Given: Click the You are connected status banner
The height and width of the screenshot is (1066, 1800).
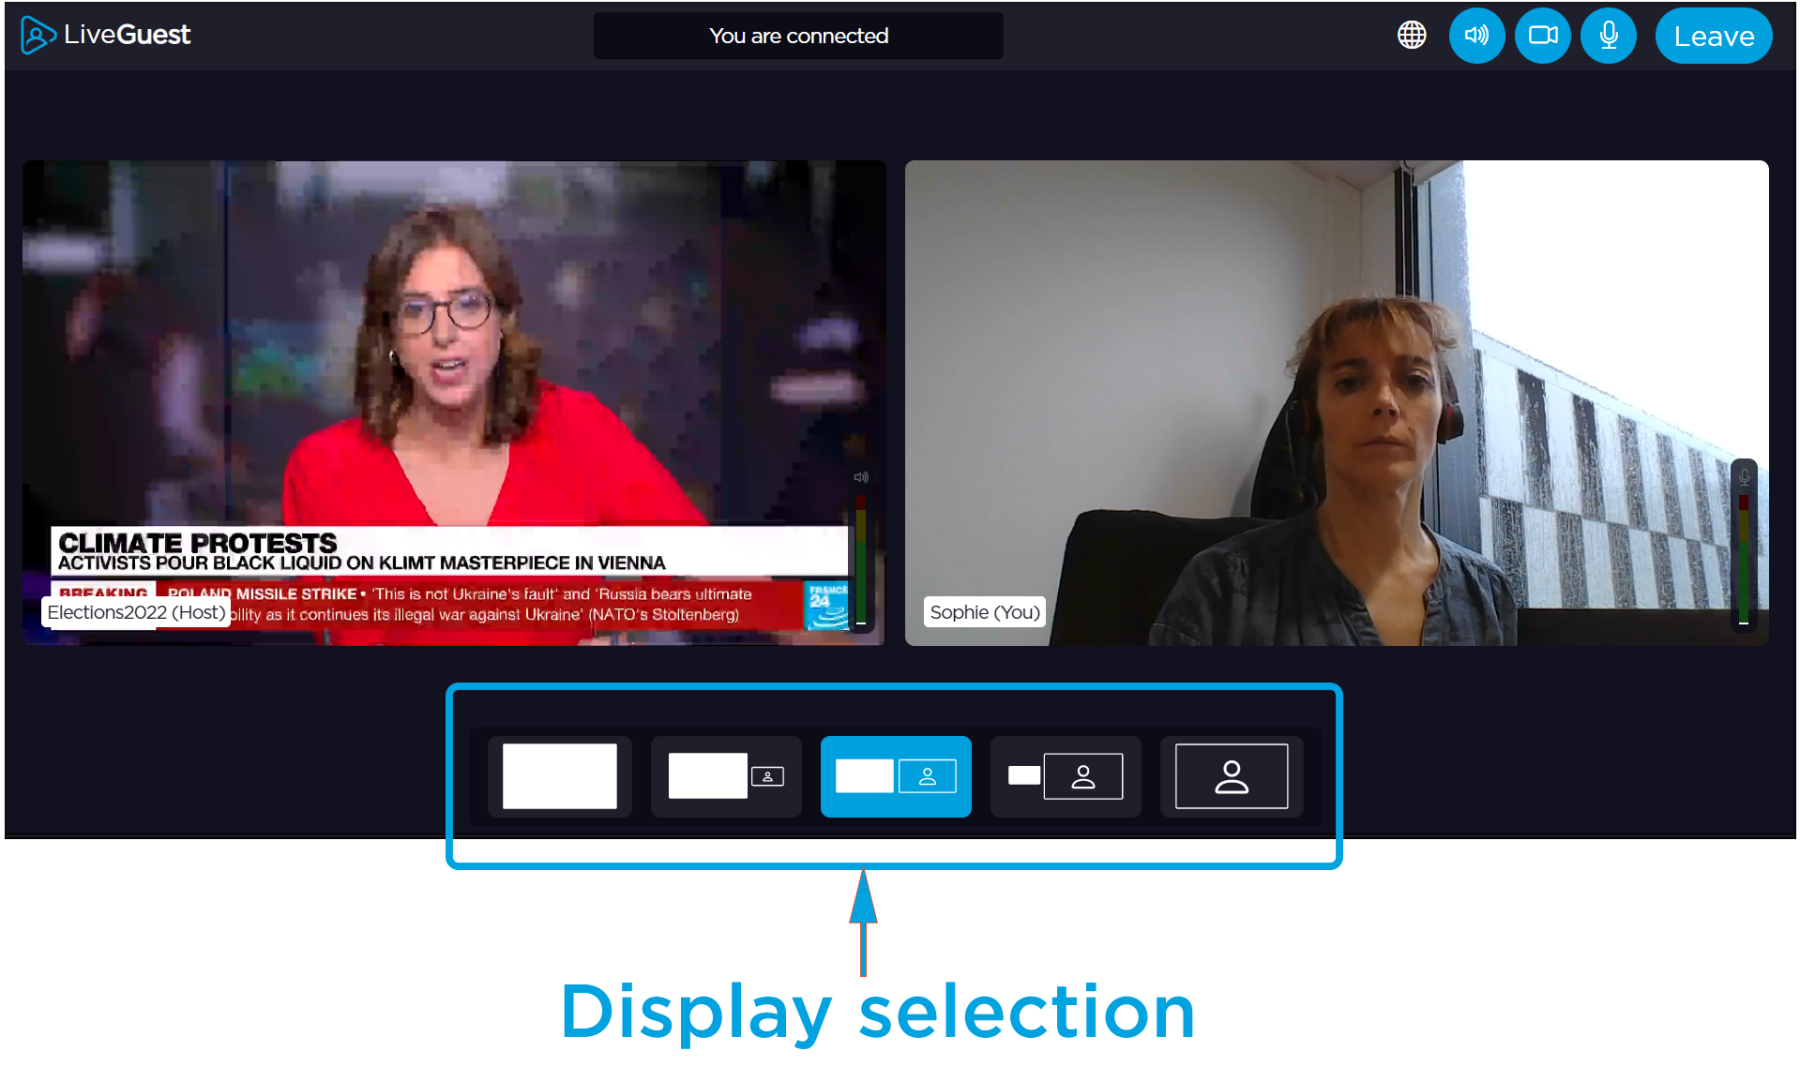Looking at the screenshot, I should coord(798,36).
